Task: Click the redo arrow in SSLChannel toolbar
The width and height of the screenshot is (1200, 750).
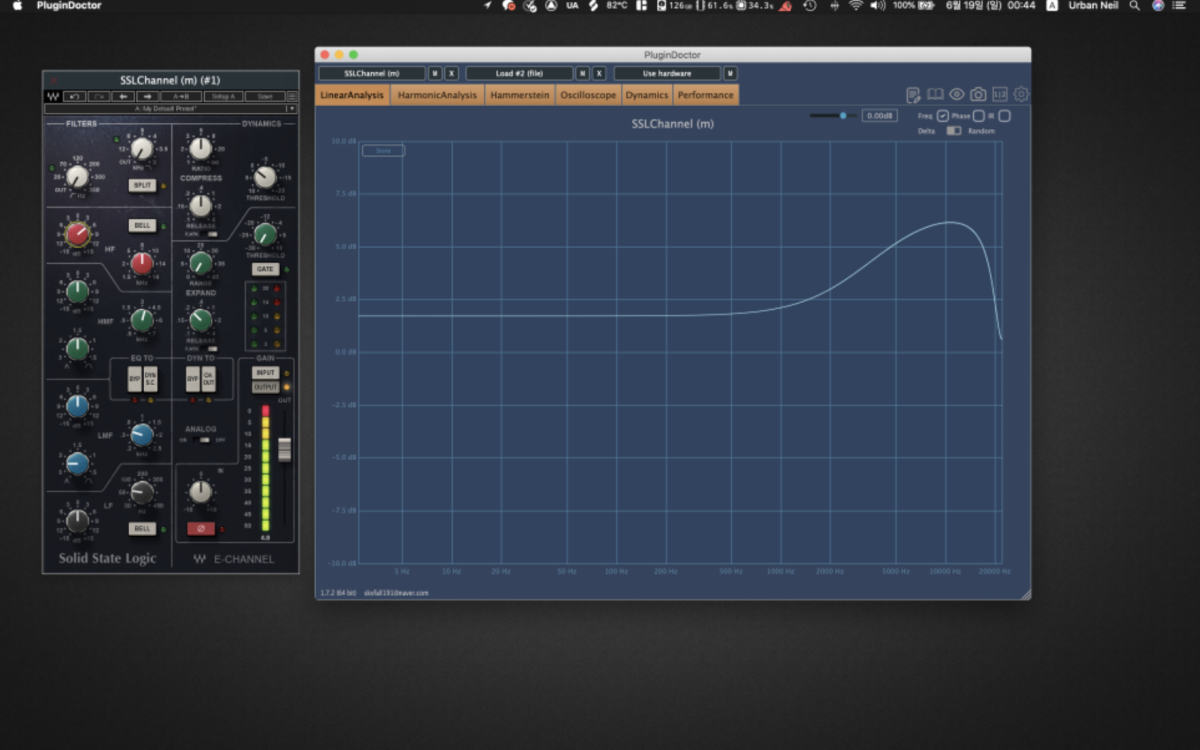Action: coord(98,97)
